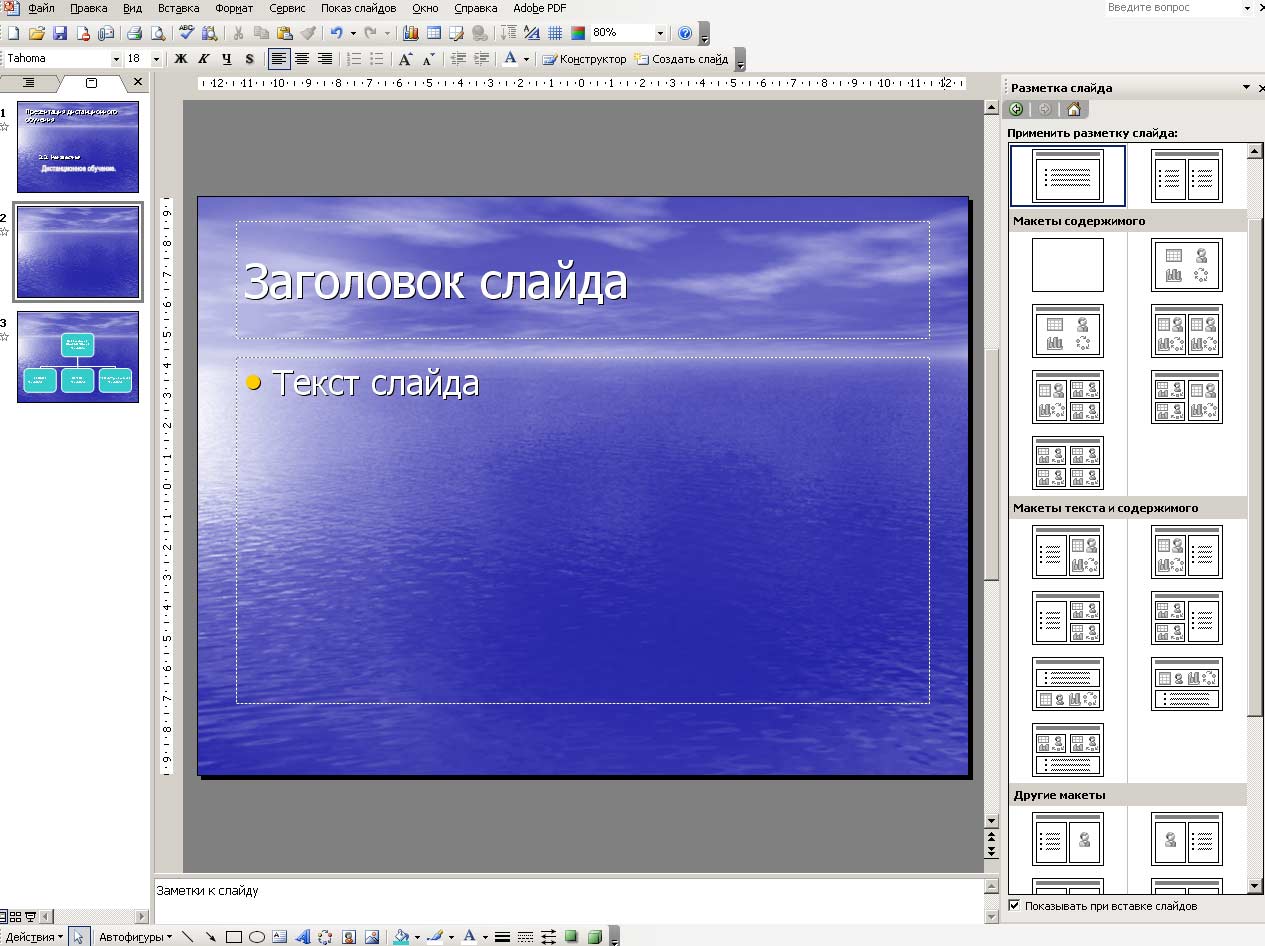Open the Сервис menu
Screen dimensions: 1265x946
pyautogui.click(x=287, y=8)
